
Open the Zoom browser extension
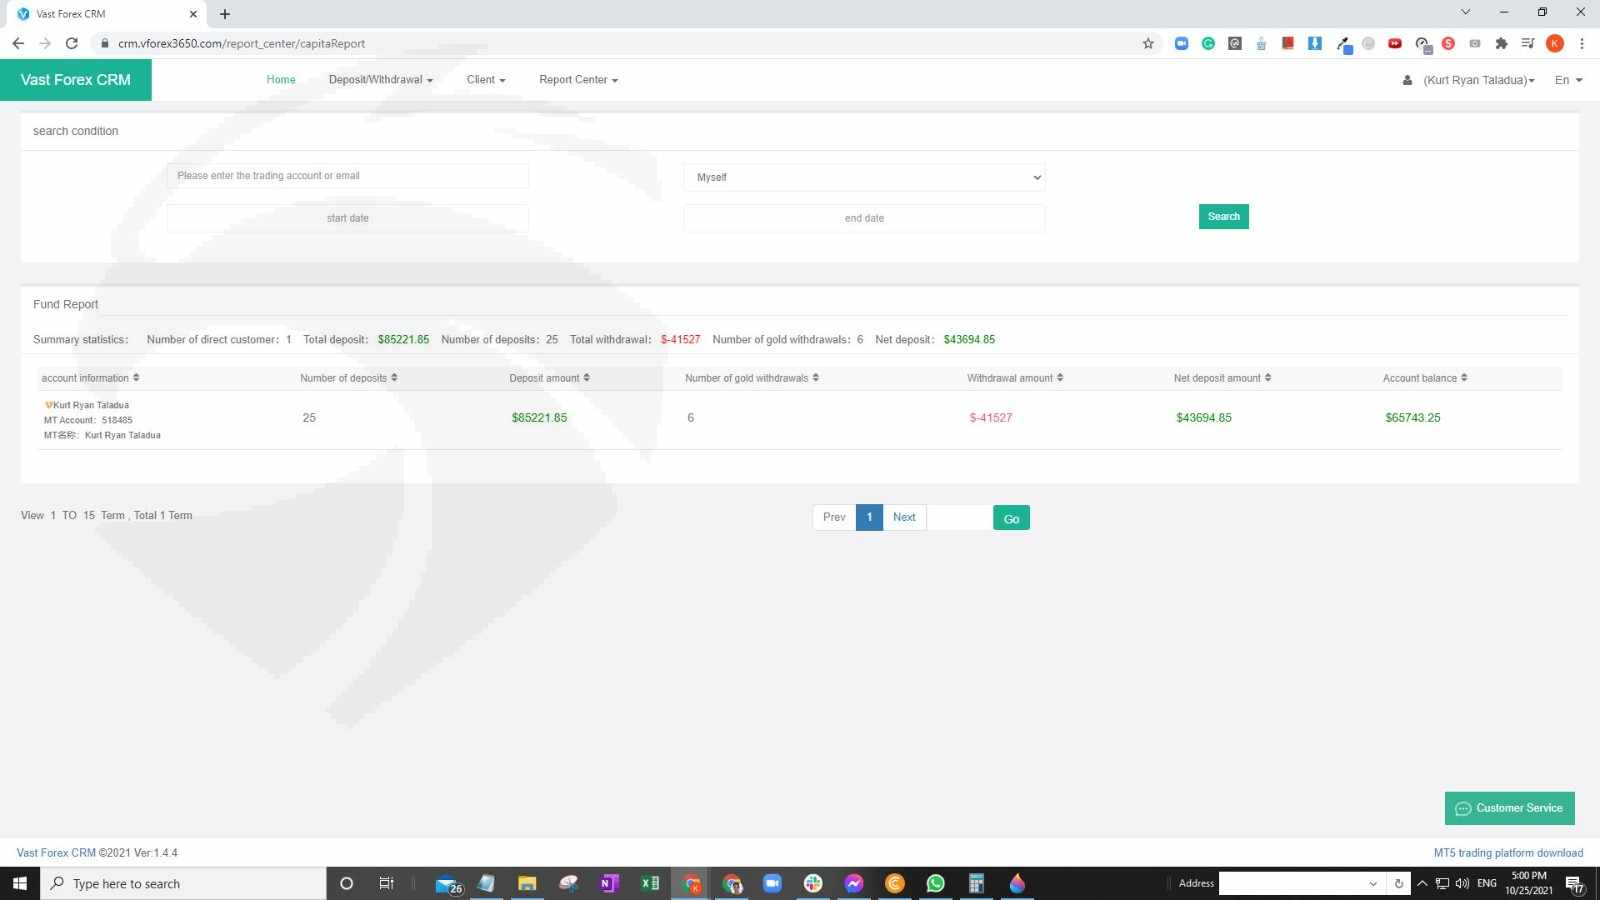click(x=1181, y=43)
